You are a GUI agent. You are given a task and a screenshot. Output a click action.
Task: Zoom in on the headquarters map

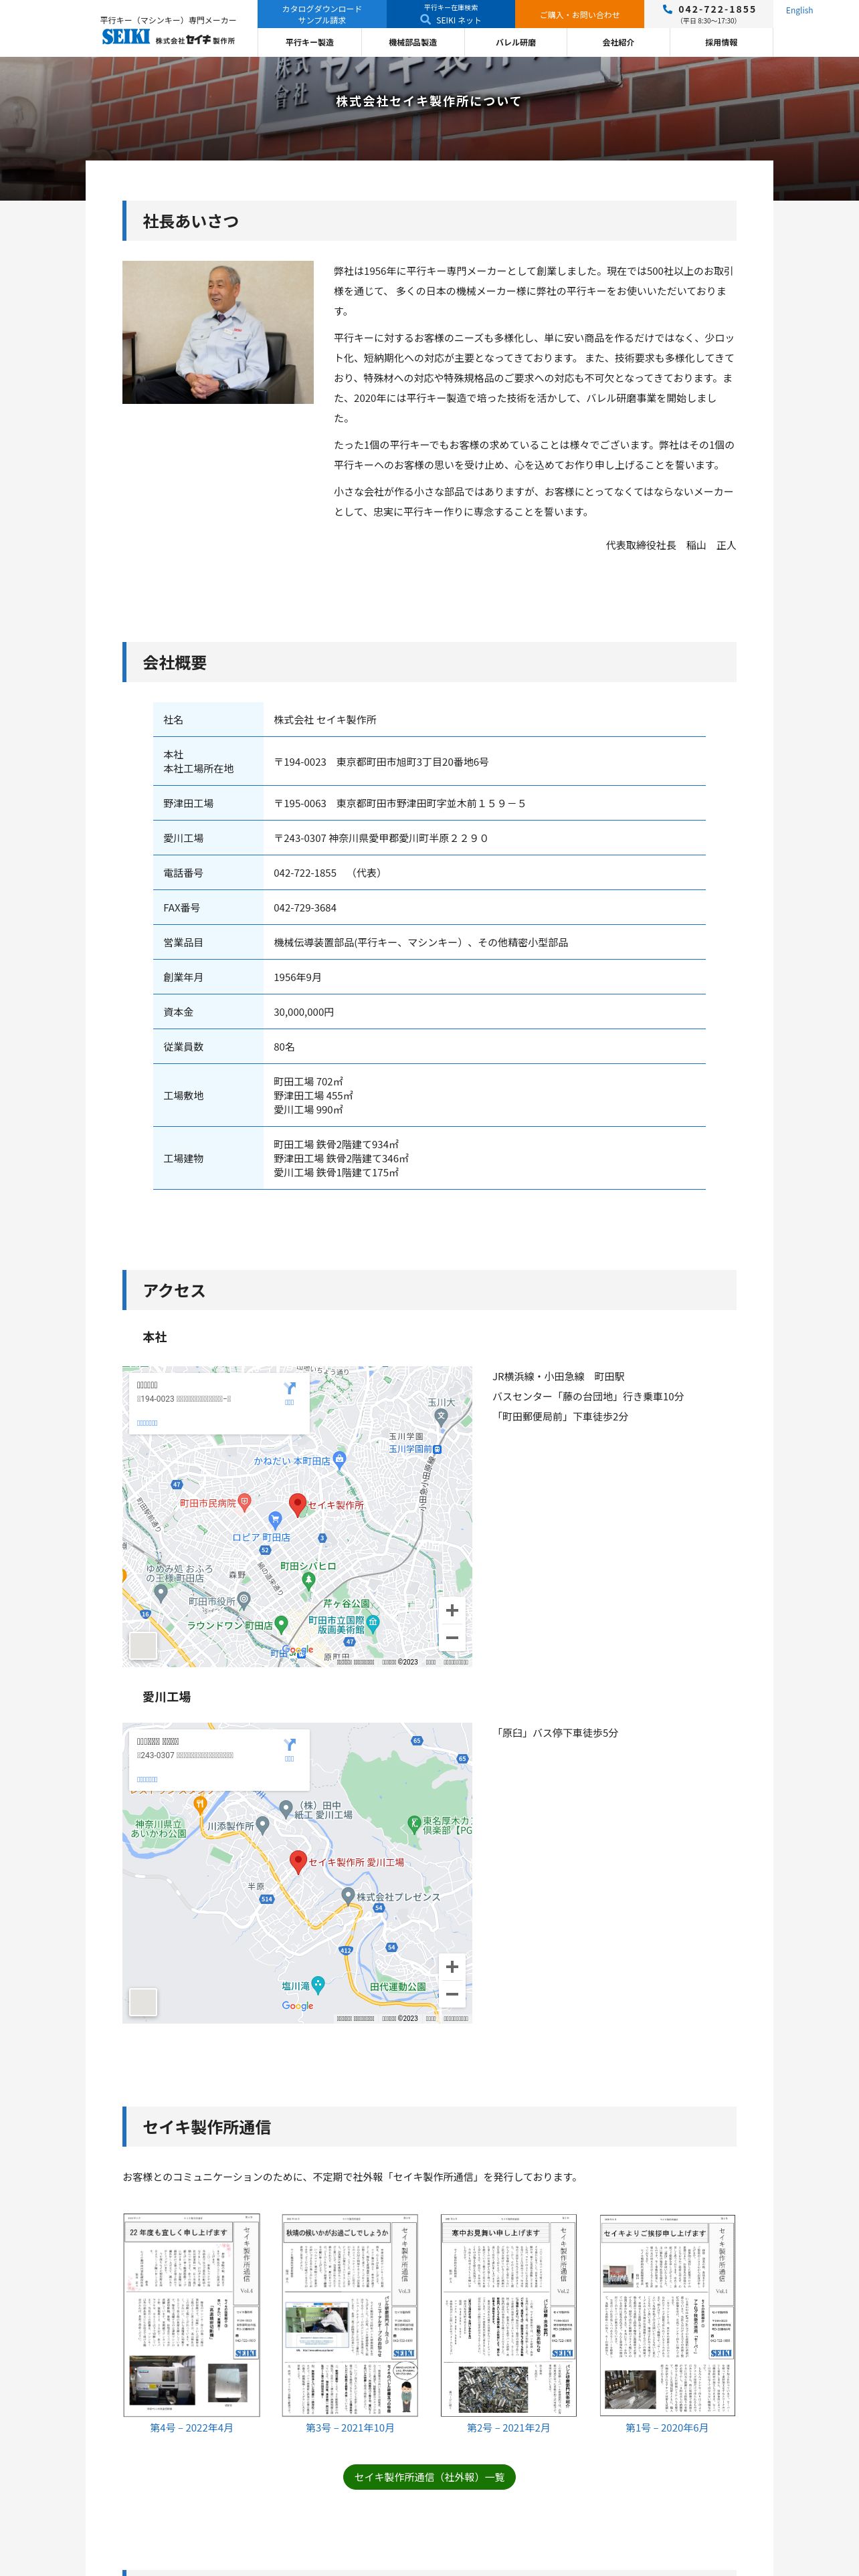click(452, 1610)
